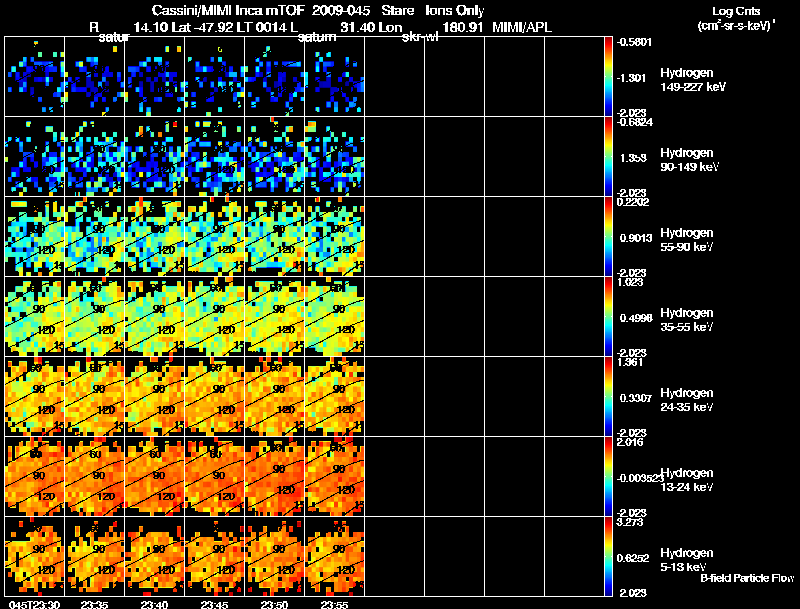Click the 'Hydrogen 24-35 keV' row label

pyautogui.click(x=687, y=400)
